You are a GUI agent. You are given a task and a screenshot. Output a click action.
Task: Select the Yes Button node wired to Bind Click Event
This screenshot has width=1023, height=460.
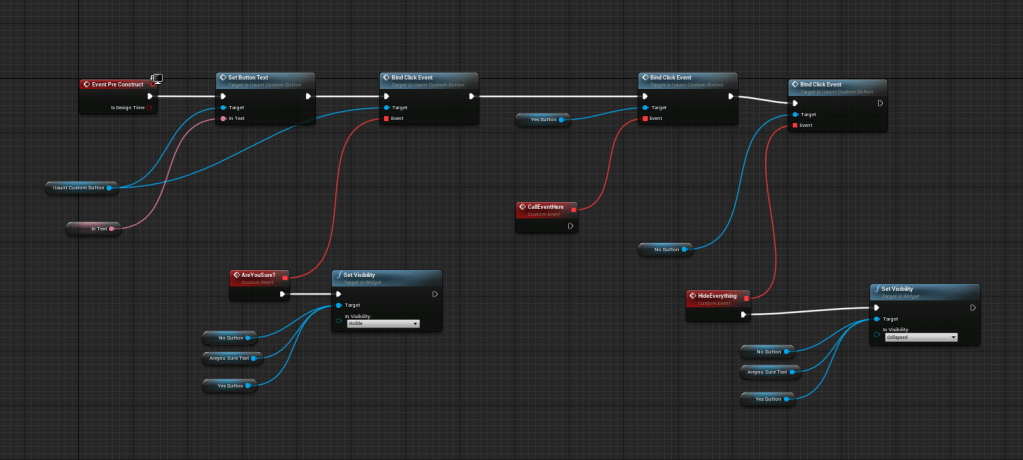coord(541,119)
